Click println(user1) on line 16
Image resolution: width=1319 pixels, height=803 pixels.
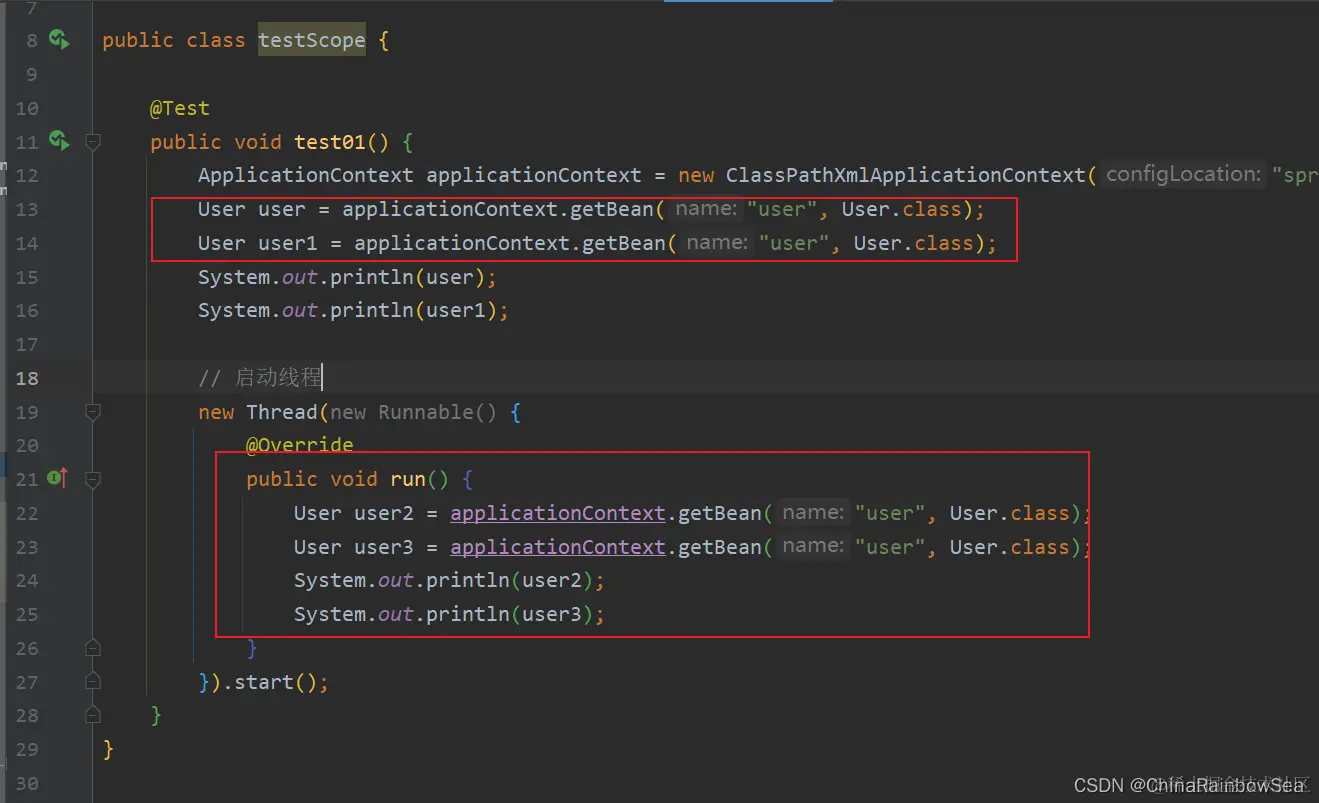413,310
